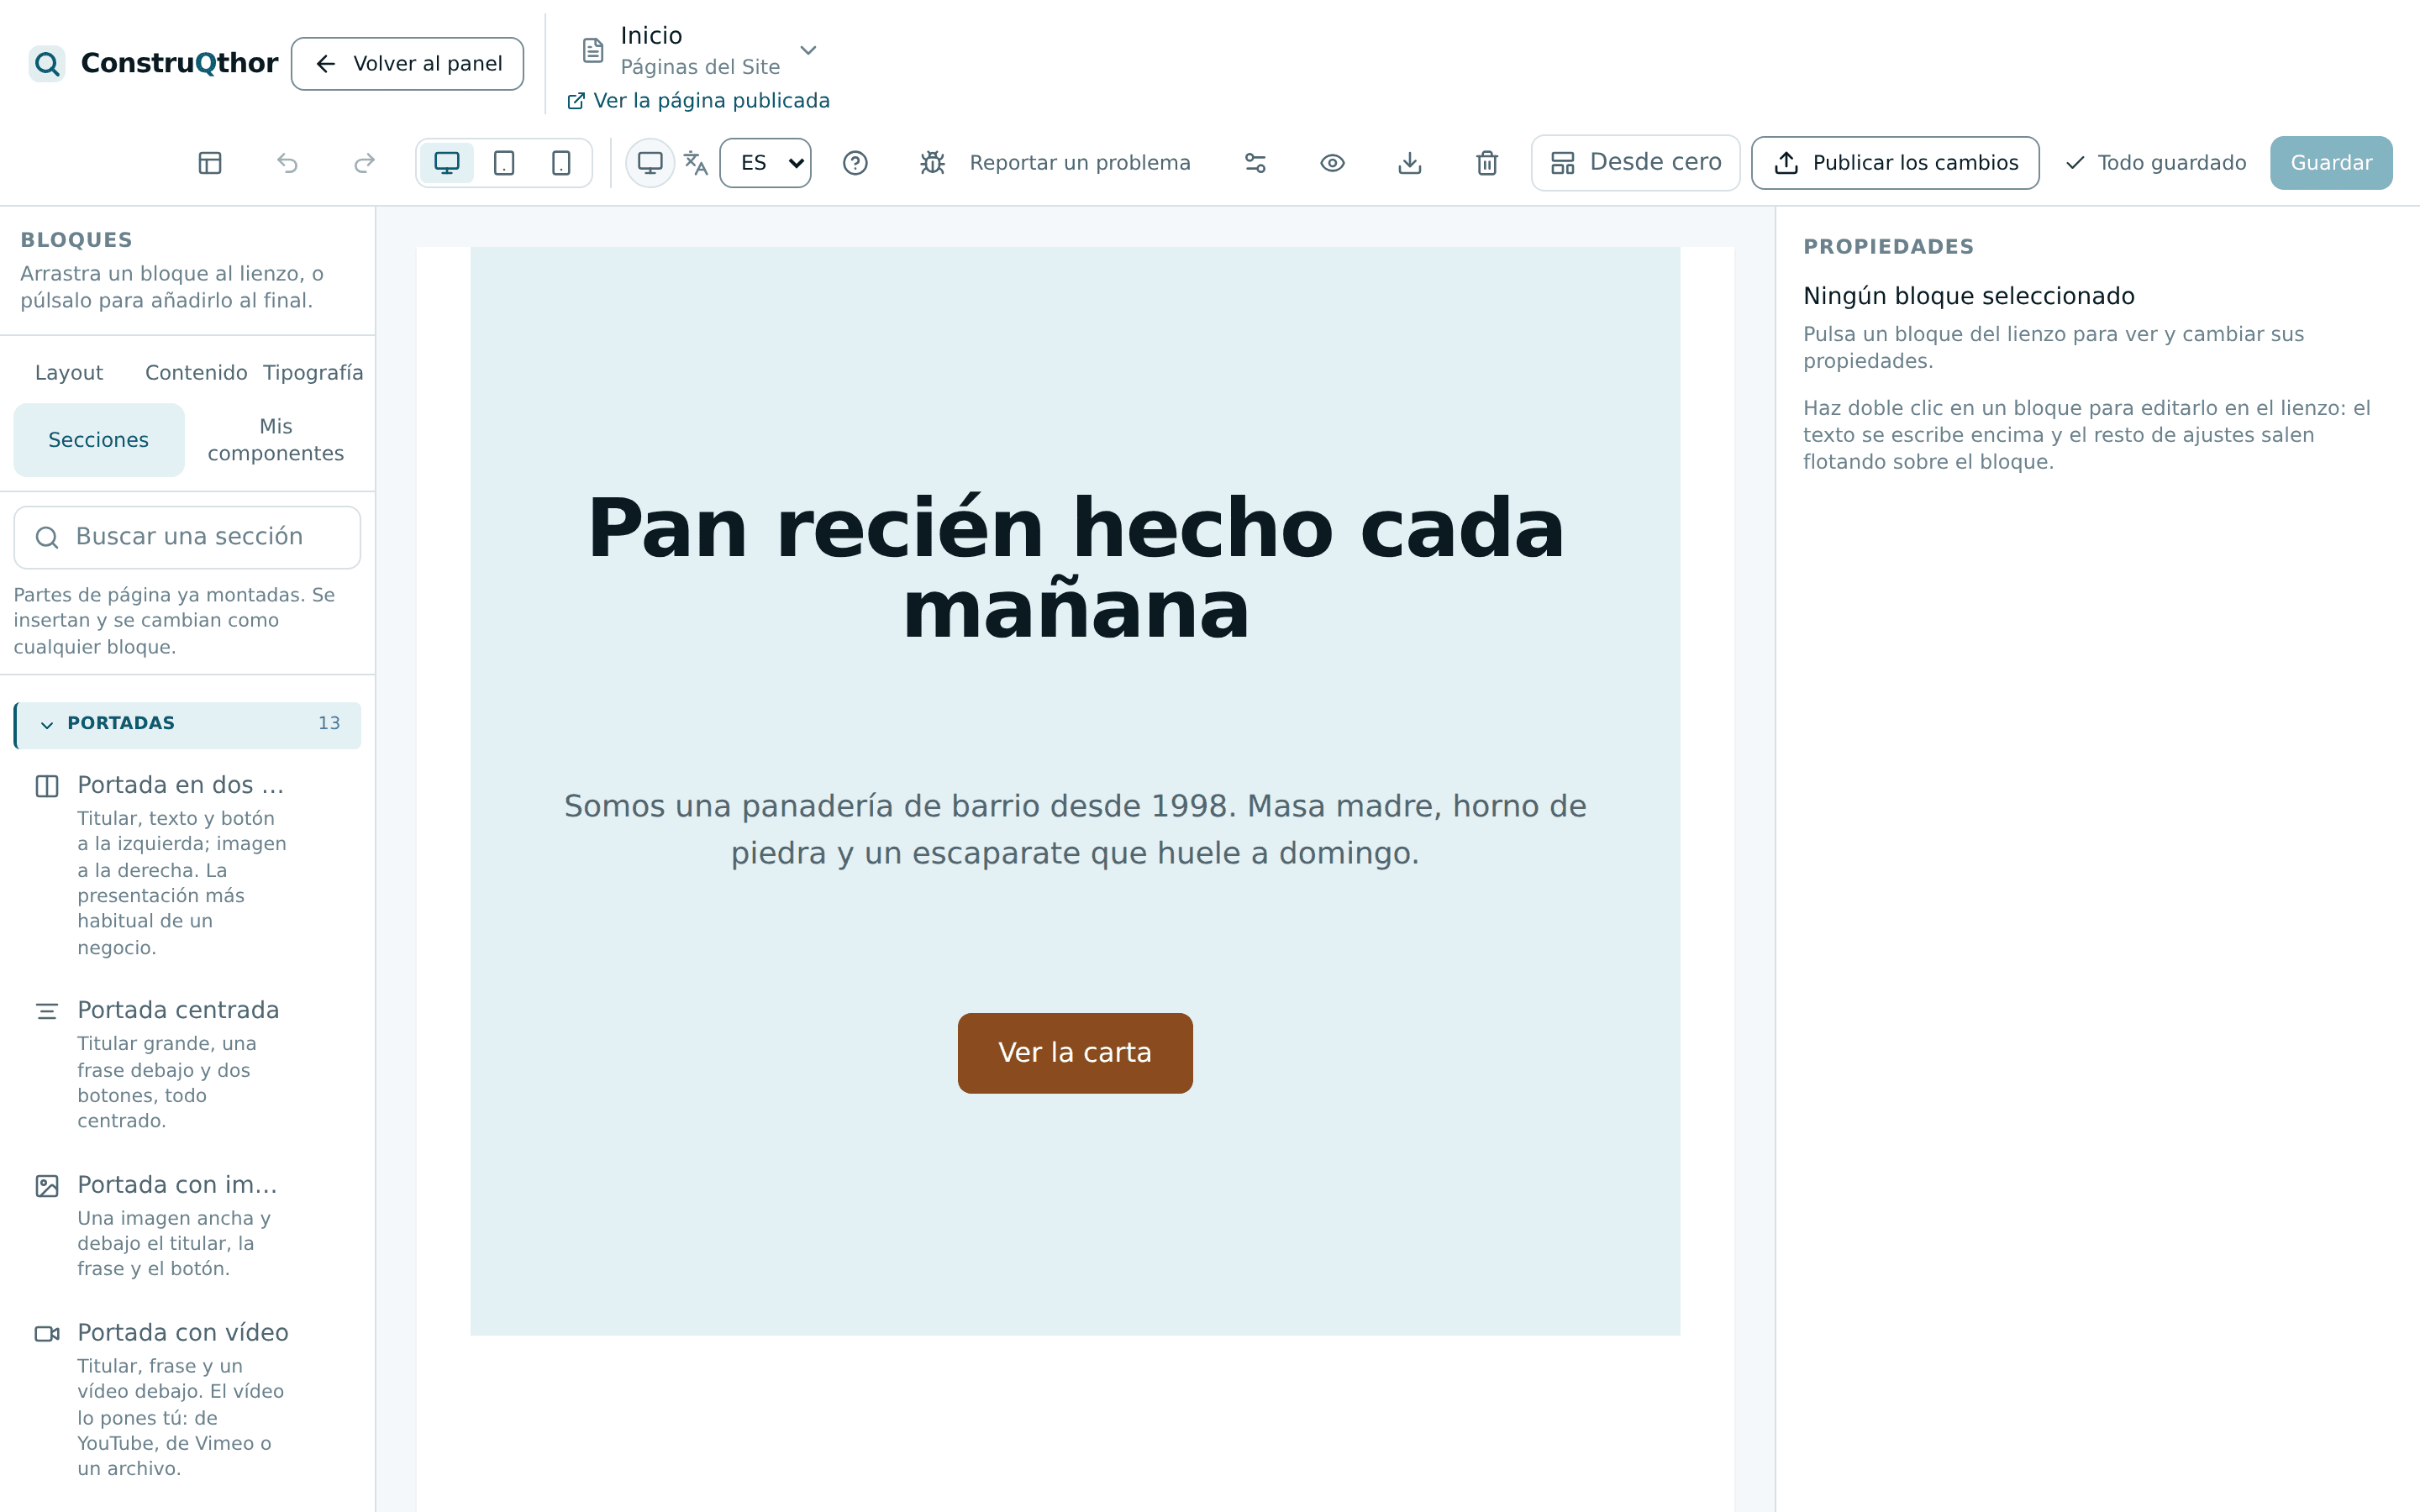
Task: Select the Pan recién hecho heading
Action: tap(1075, 569)
